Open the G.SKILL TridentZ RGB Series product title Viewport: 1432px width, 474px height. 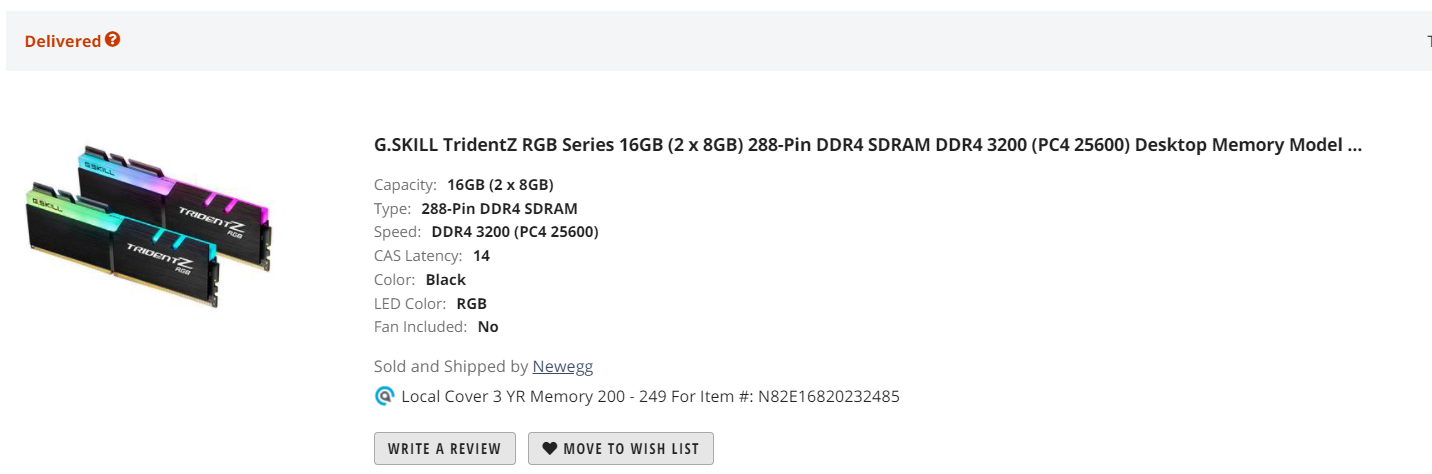pyautogui.click(x=868, y=145)
